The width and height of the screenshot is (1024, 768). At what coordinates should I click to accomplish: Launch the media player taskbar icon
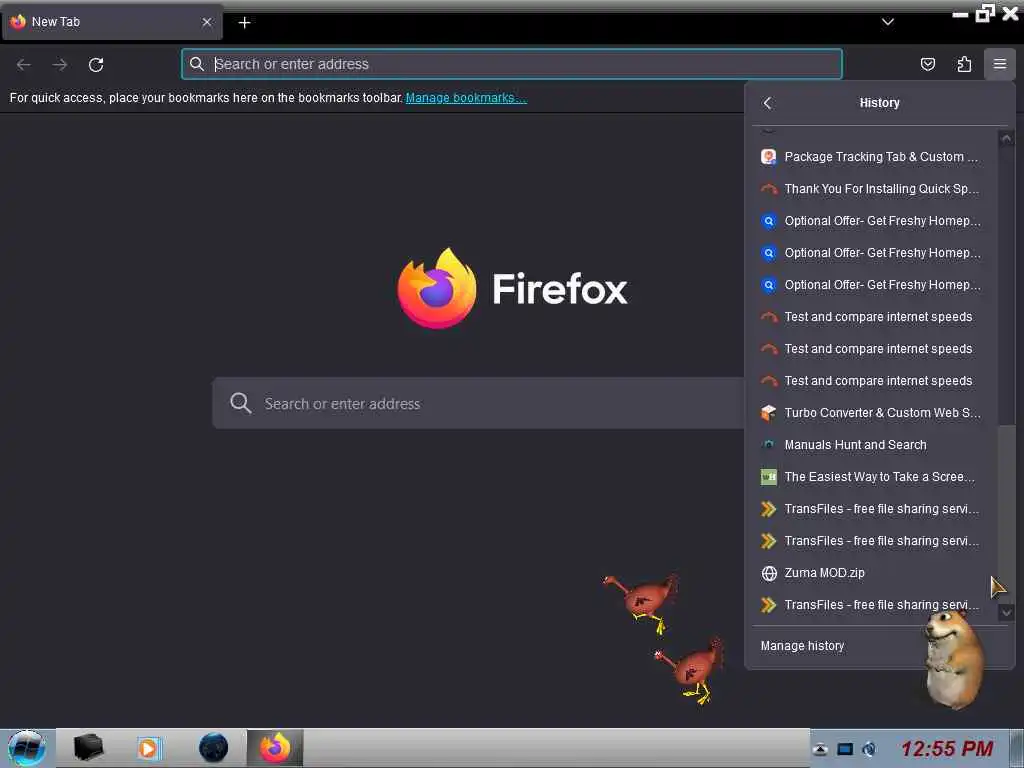click(x=149, y=748)
